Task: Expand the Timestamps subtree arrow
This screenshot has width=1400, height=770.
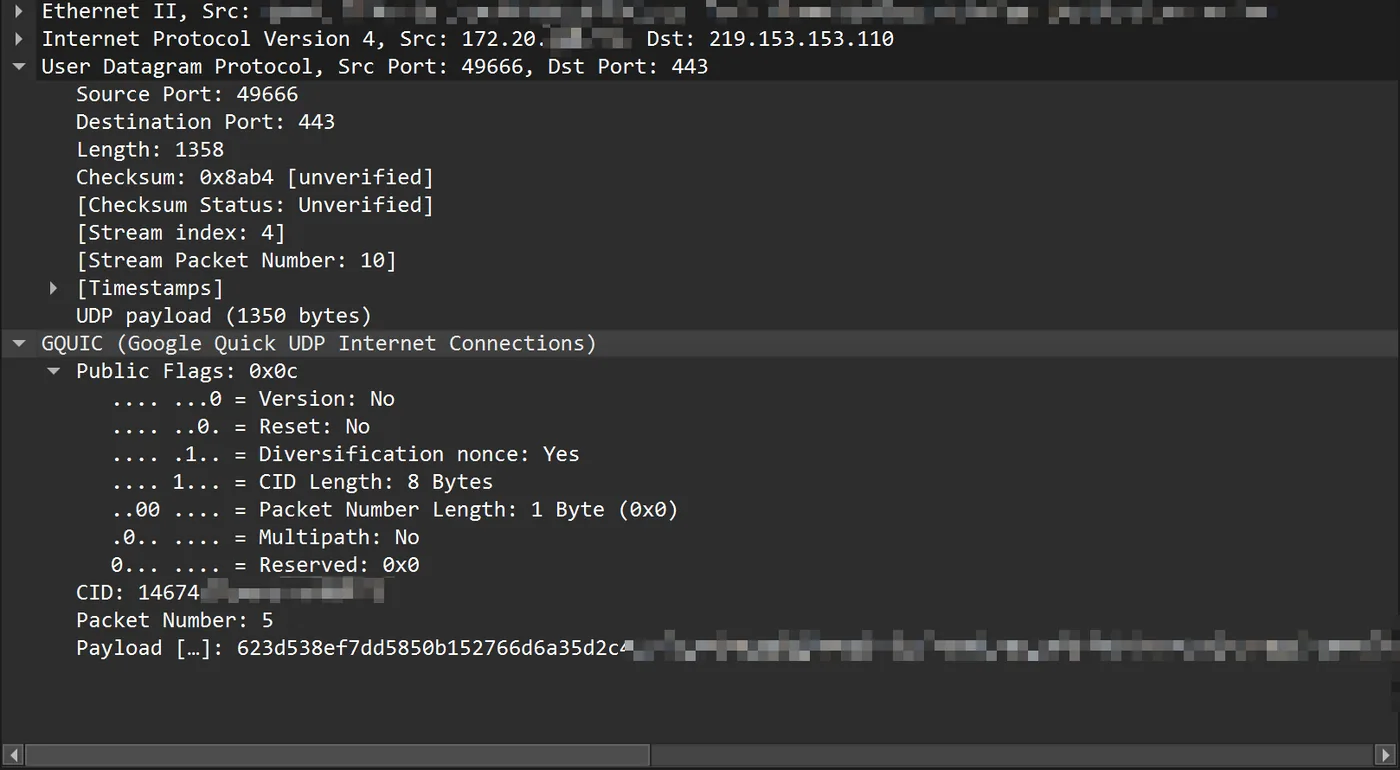Action: click(x=54, y=288)
